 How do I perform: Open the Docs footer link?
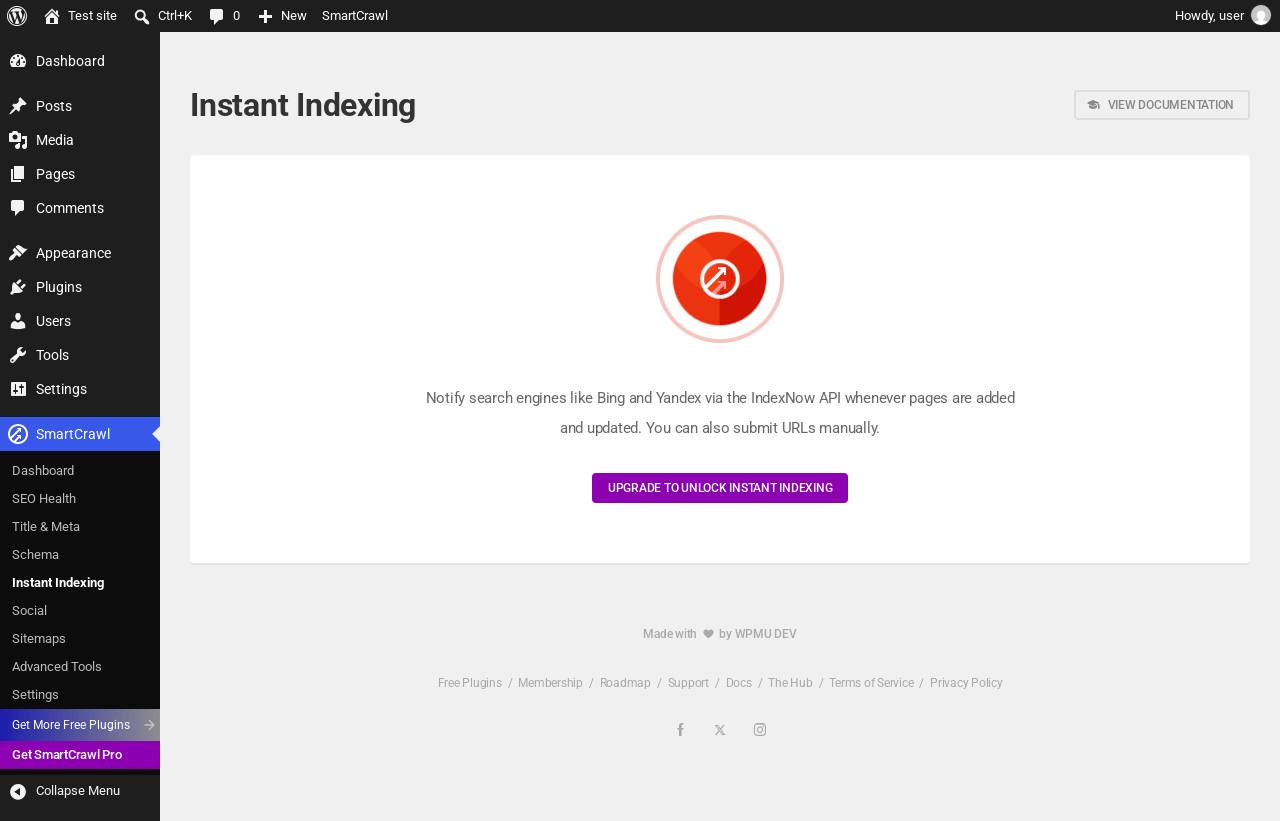[739, 683]
